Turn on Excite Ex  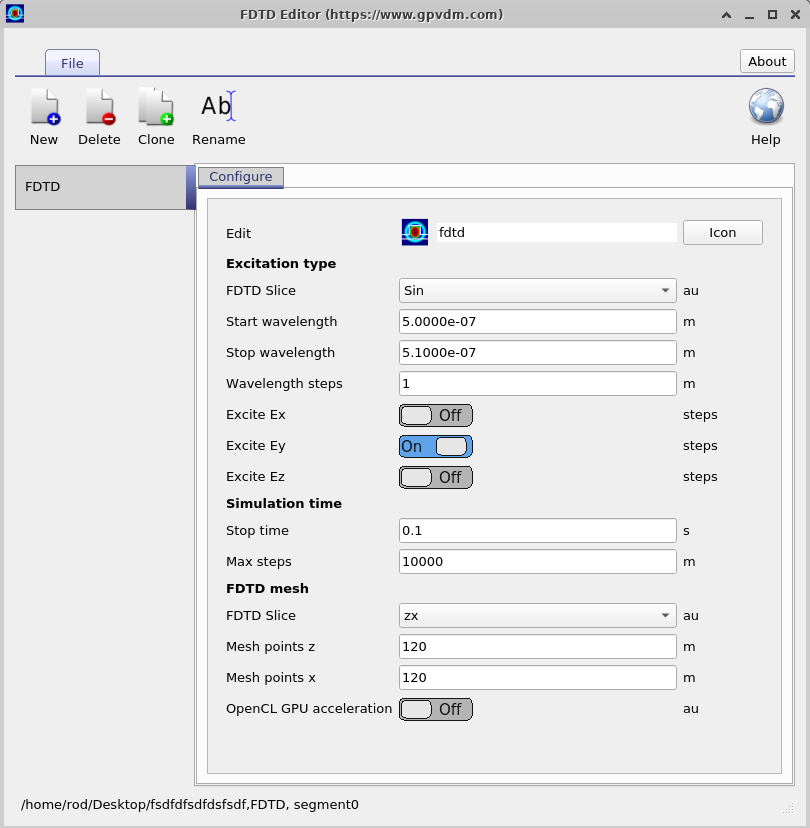coord(435,415)
